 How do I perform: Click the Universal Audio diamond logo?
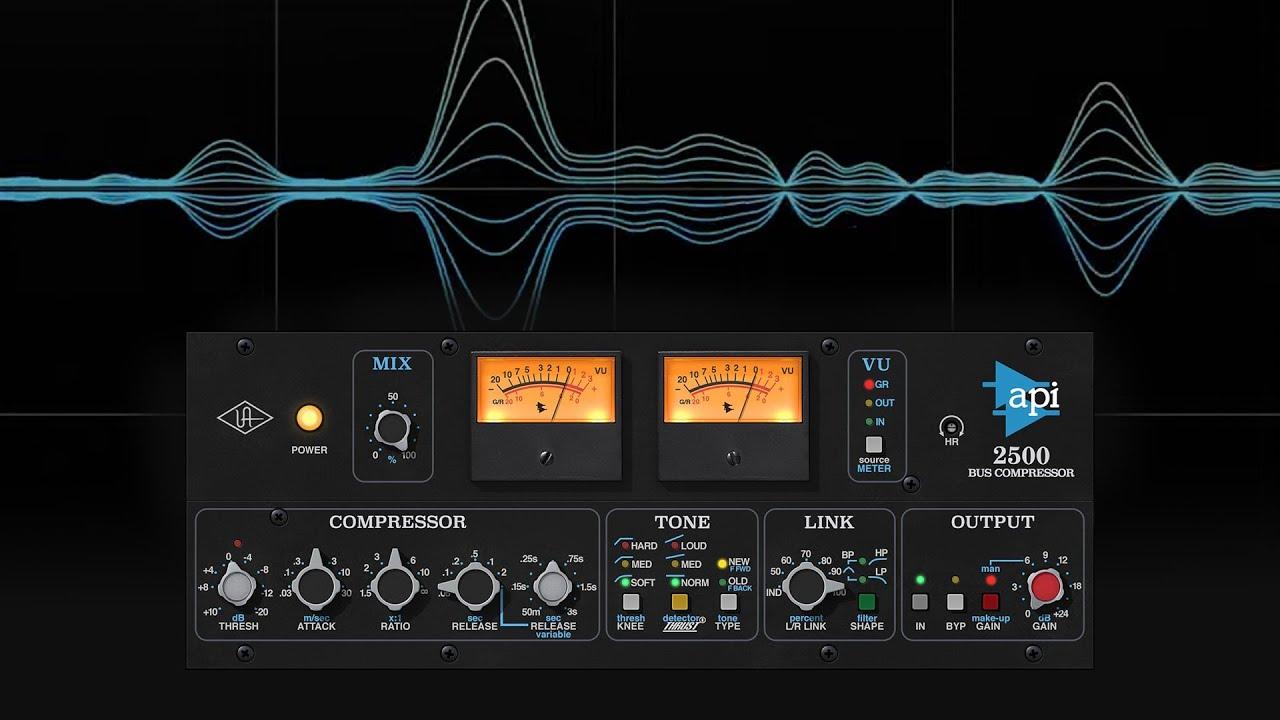(x=245, y=418)
